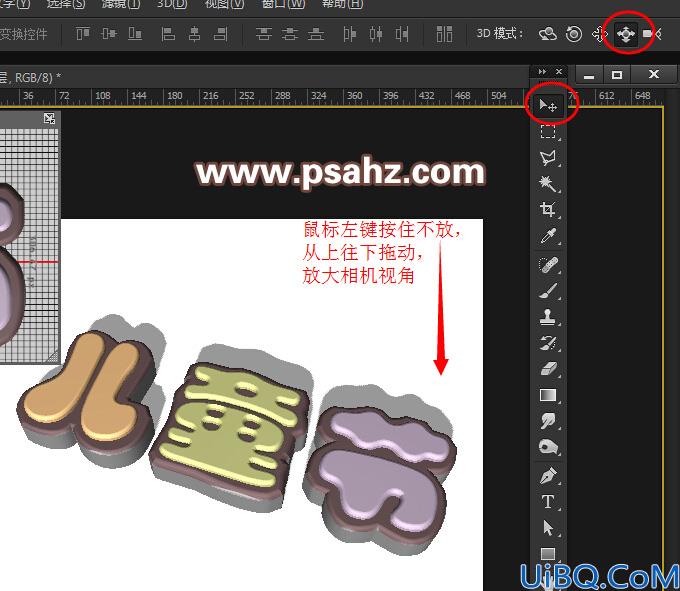Select the Smudge tool
Viewport: 680px width, 591px height.
[548, 421]
